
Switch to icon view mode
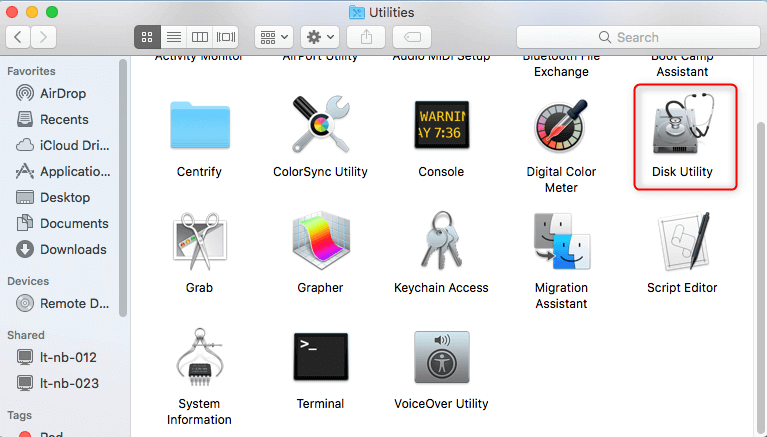pyautogui.click(x=147, y=37)
